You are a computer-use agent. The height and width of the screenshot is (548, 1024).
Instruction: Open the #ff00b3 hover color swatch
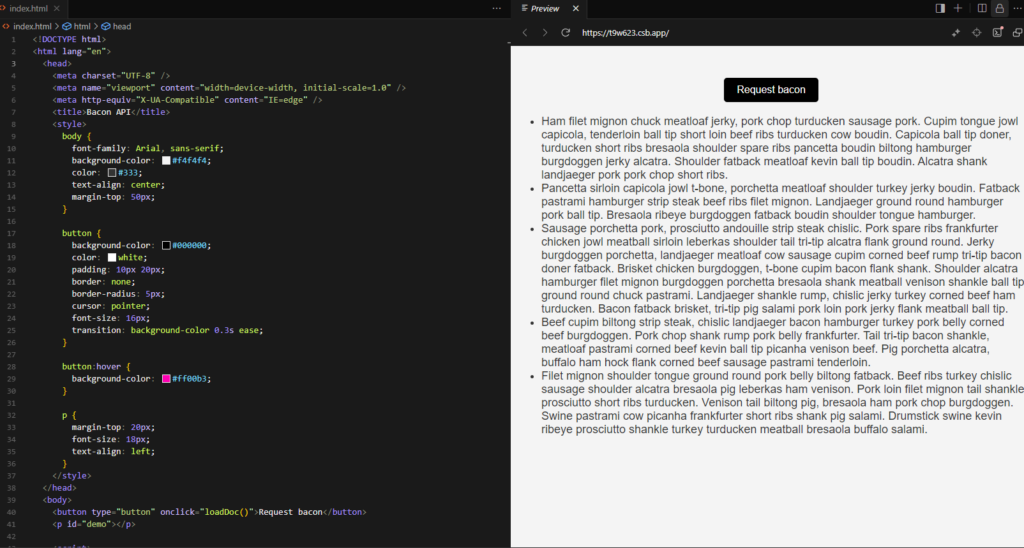coord(166,379)
